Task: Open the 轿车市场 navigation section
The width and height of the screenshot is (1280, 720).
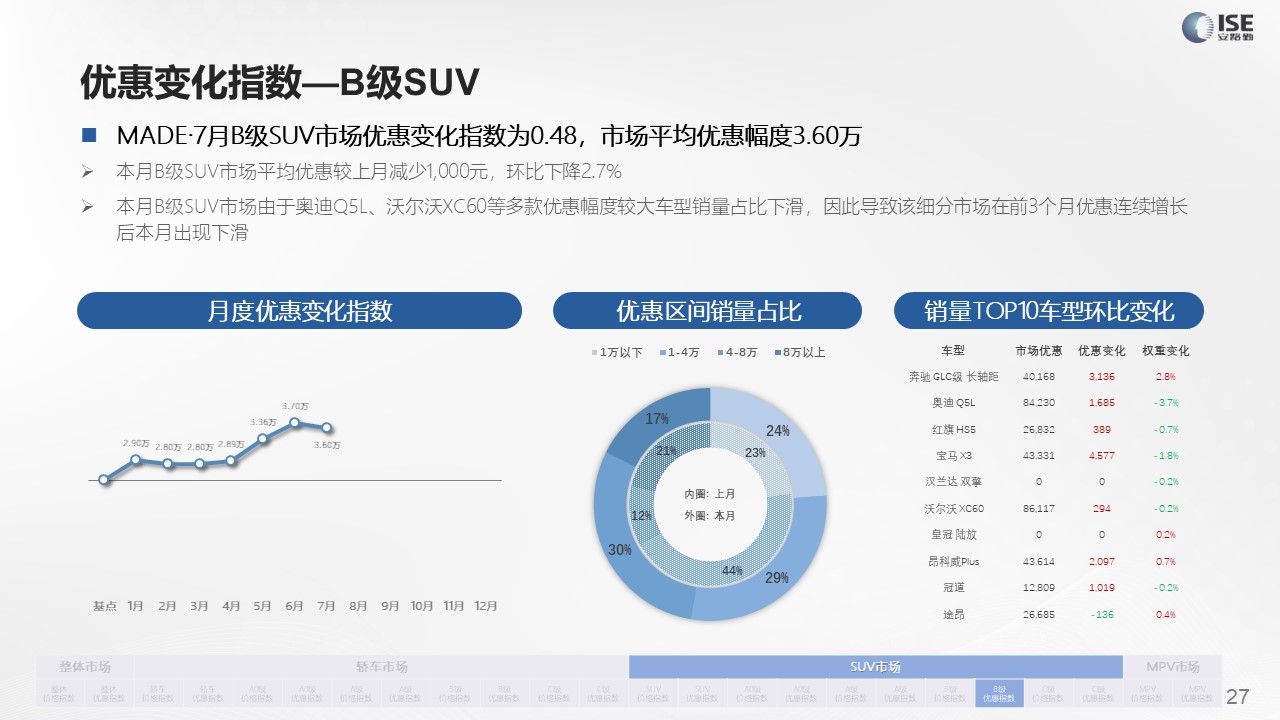Action: click(382, 667)
